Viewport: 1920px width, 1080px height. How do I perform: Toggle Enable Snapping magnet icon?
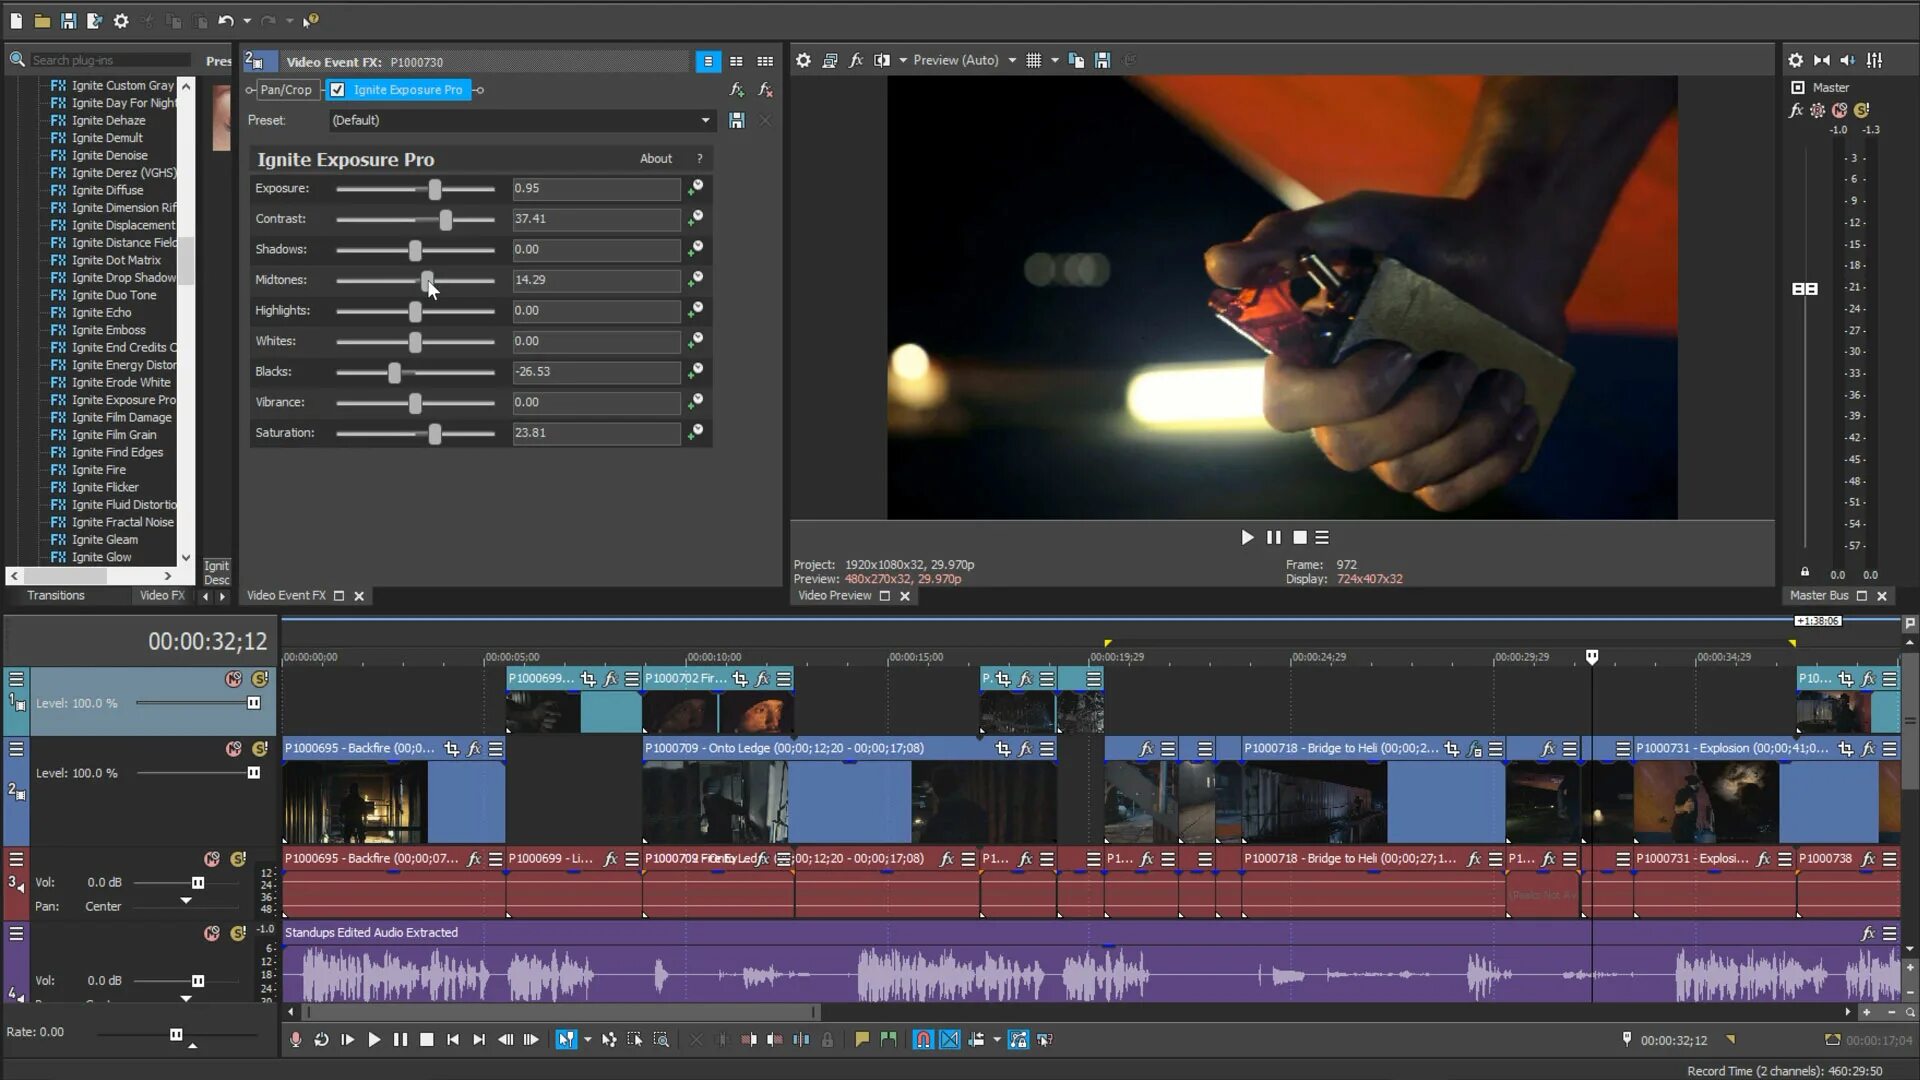(x=923, y=1040)
